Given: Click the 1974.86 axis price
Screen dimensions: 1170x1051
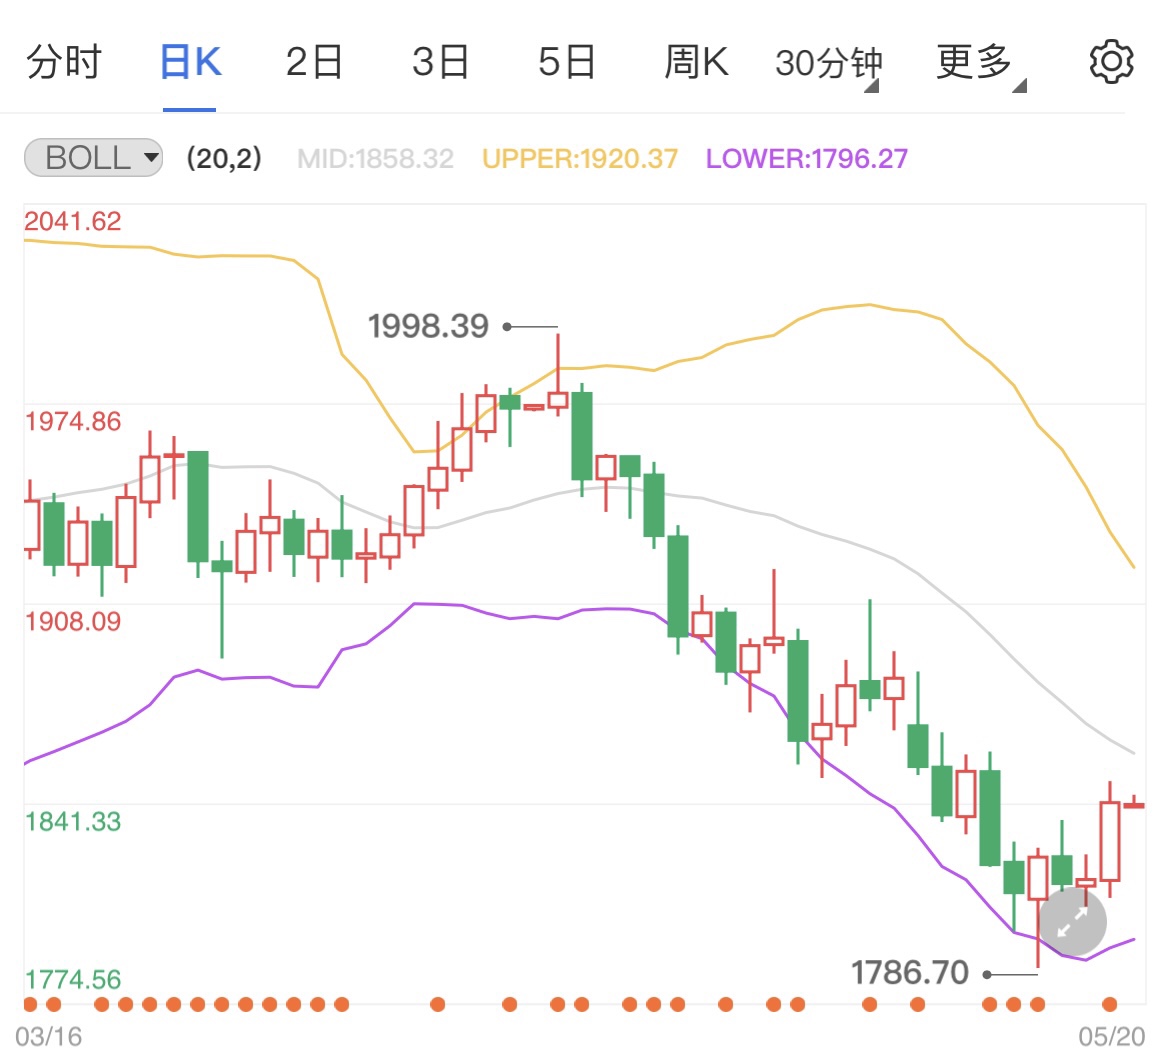Looking at the screenshot, I should [72, 421].
